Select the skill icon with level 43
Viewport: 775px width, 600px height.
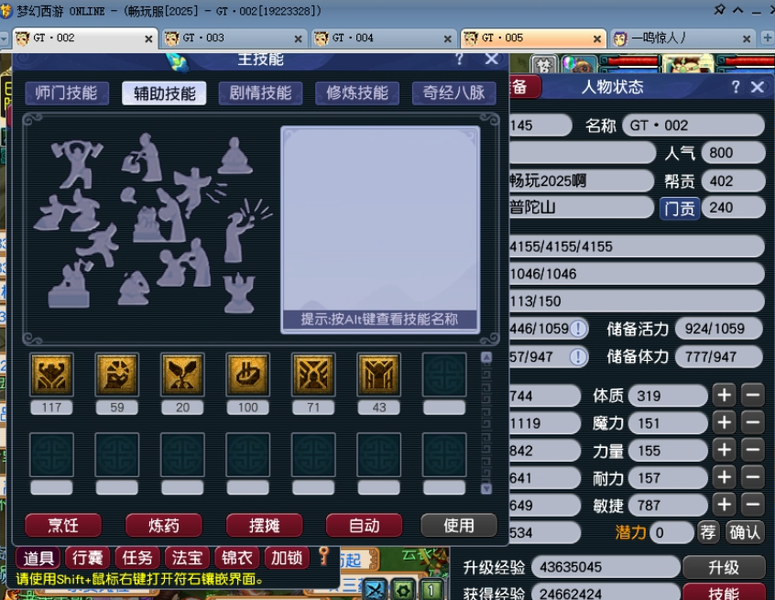[379, 375]
